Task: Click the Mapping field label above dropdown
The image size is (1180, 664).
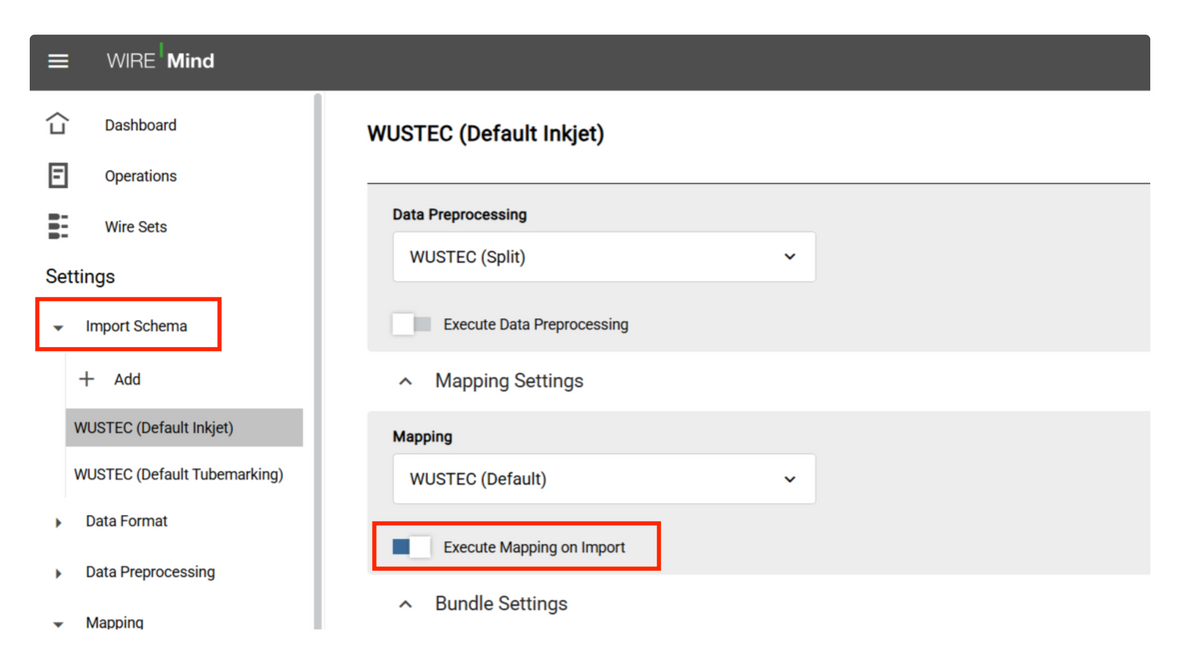Action: click(422, 437)
